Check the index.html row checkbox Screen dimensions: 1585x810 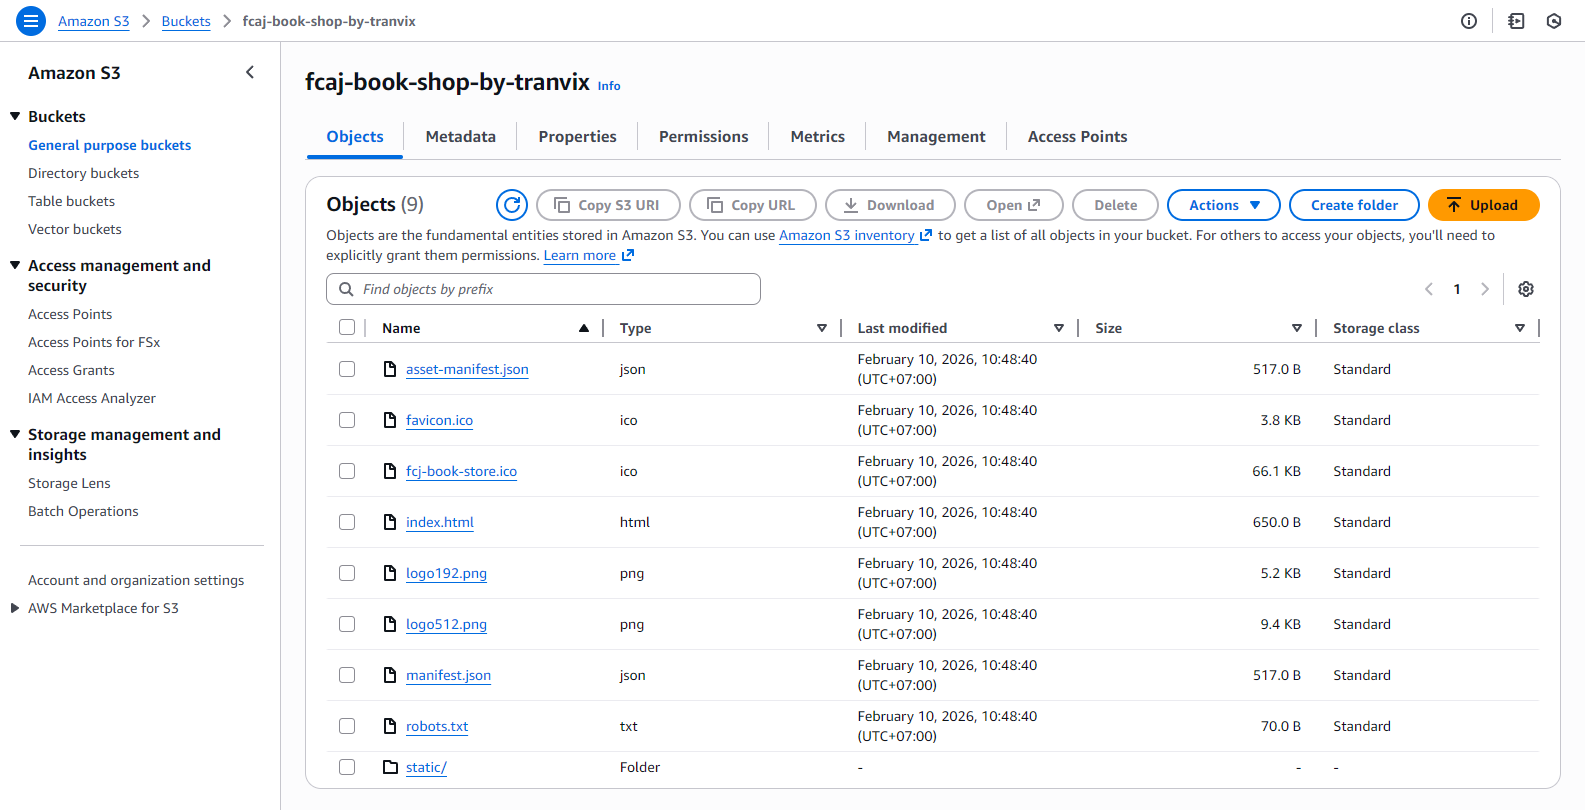tap(347, 522)
